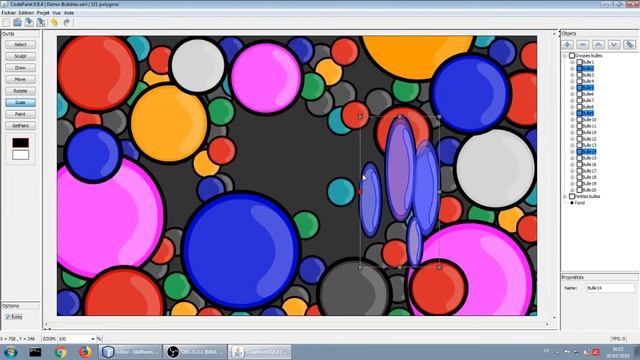Select the Bulle 19 tree row label
Screen dimensions: 640x360
click(x=589, y=184)
